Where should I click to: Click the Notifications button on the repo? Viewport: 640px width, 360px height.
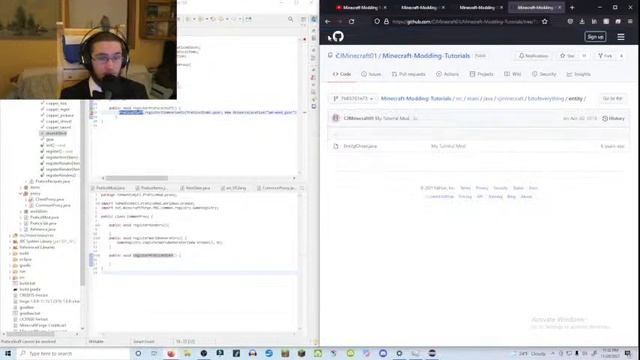pos(533,56)
